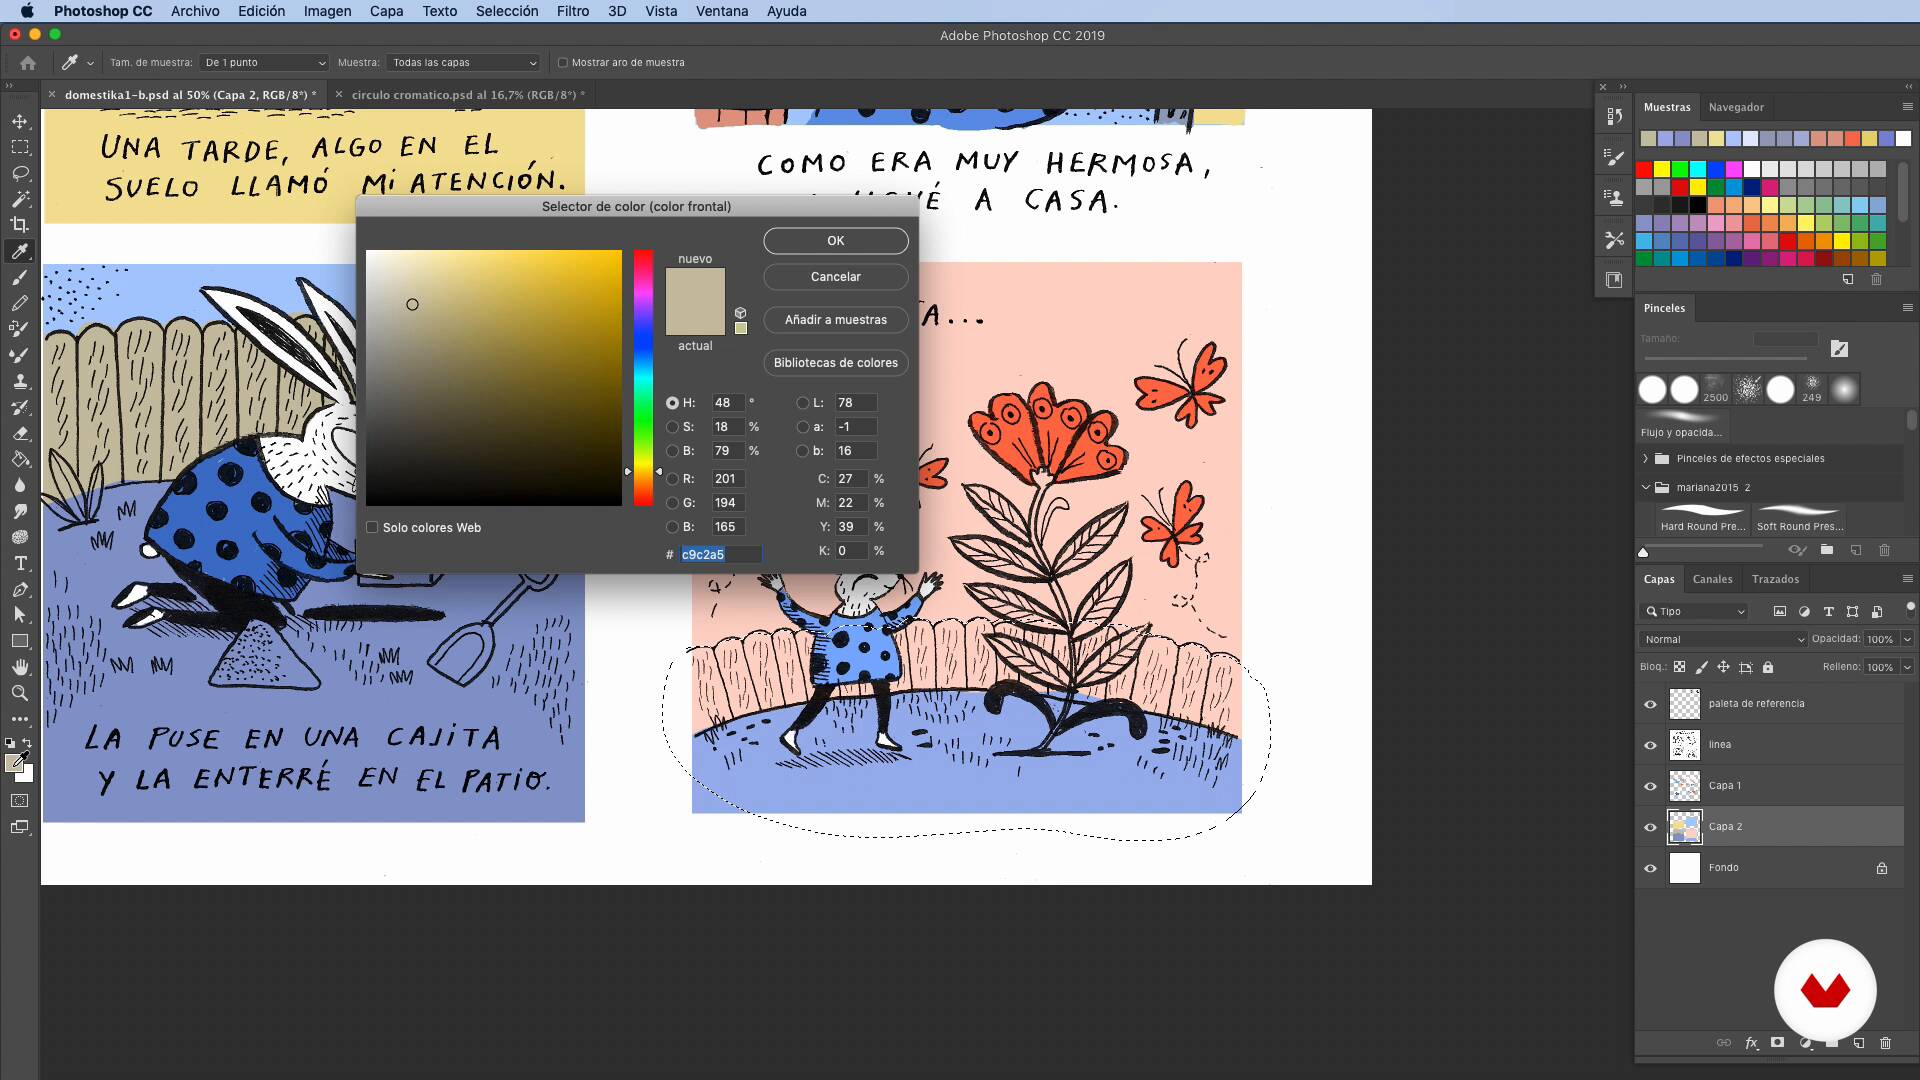Image resolution: width=1920 pixels, height=1080 pixels.
Task: Click OK in the color picker
Action: (x=836, y=241)
